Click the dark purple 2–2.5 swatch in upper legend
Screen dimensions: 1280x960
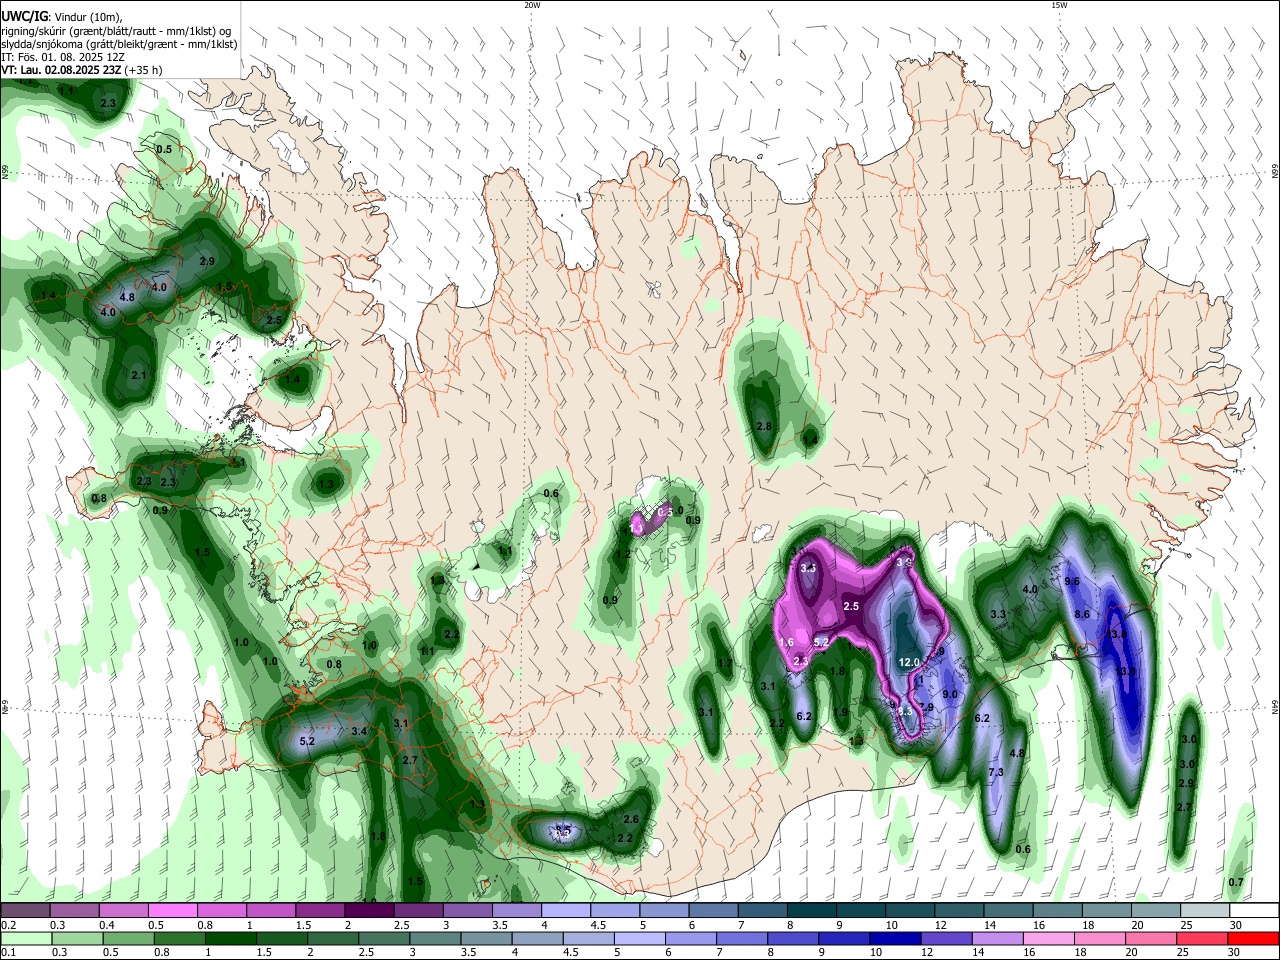tap(369, 911)
